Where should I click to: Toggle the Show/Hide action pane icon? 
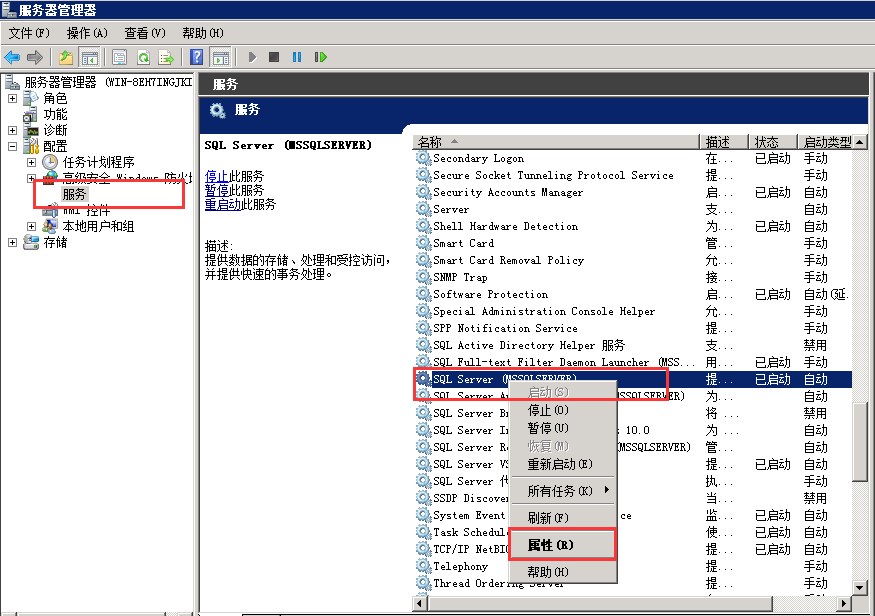pos(220,57)
